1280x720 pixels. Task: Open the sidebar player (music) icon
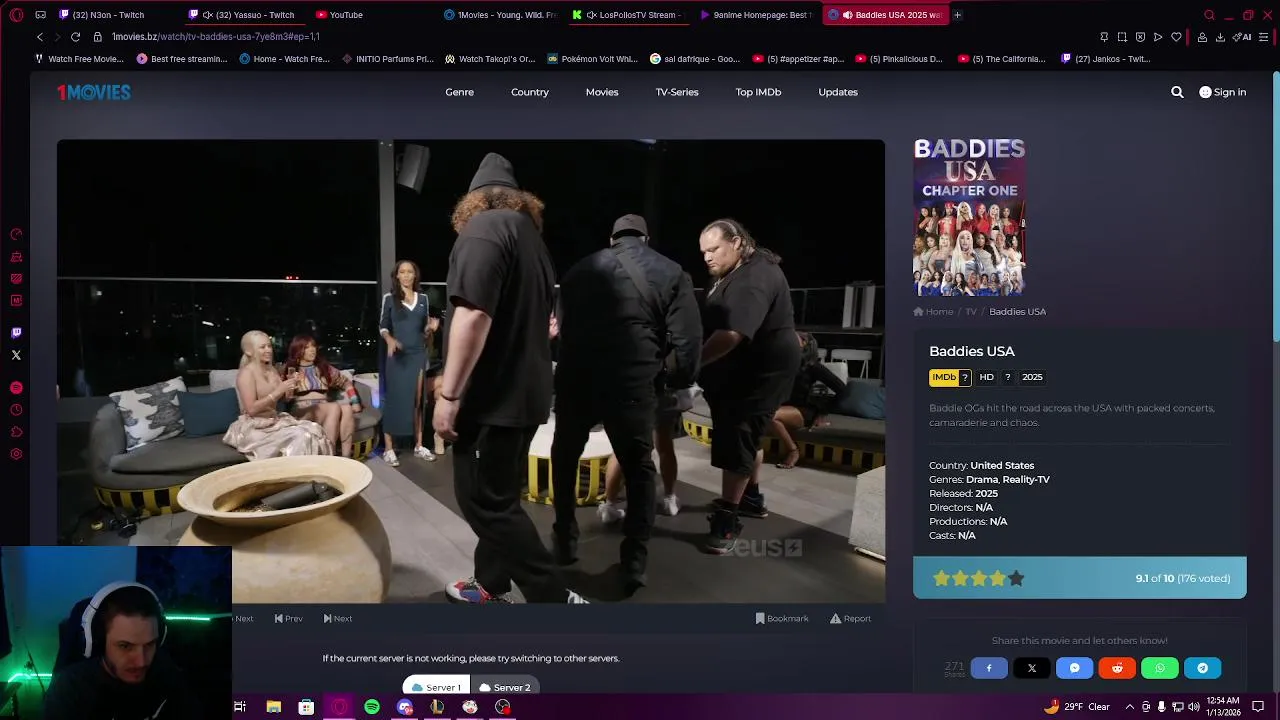(x=16, y=388)
